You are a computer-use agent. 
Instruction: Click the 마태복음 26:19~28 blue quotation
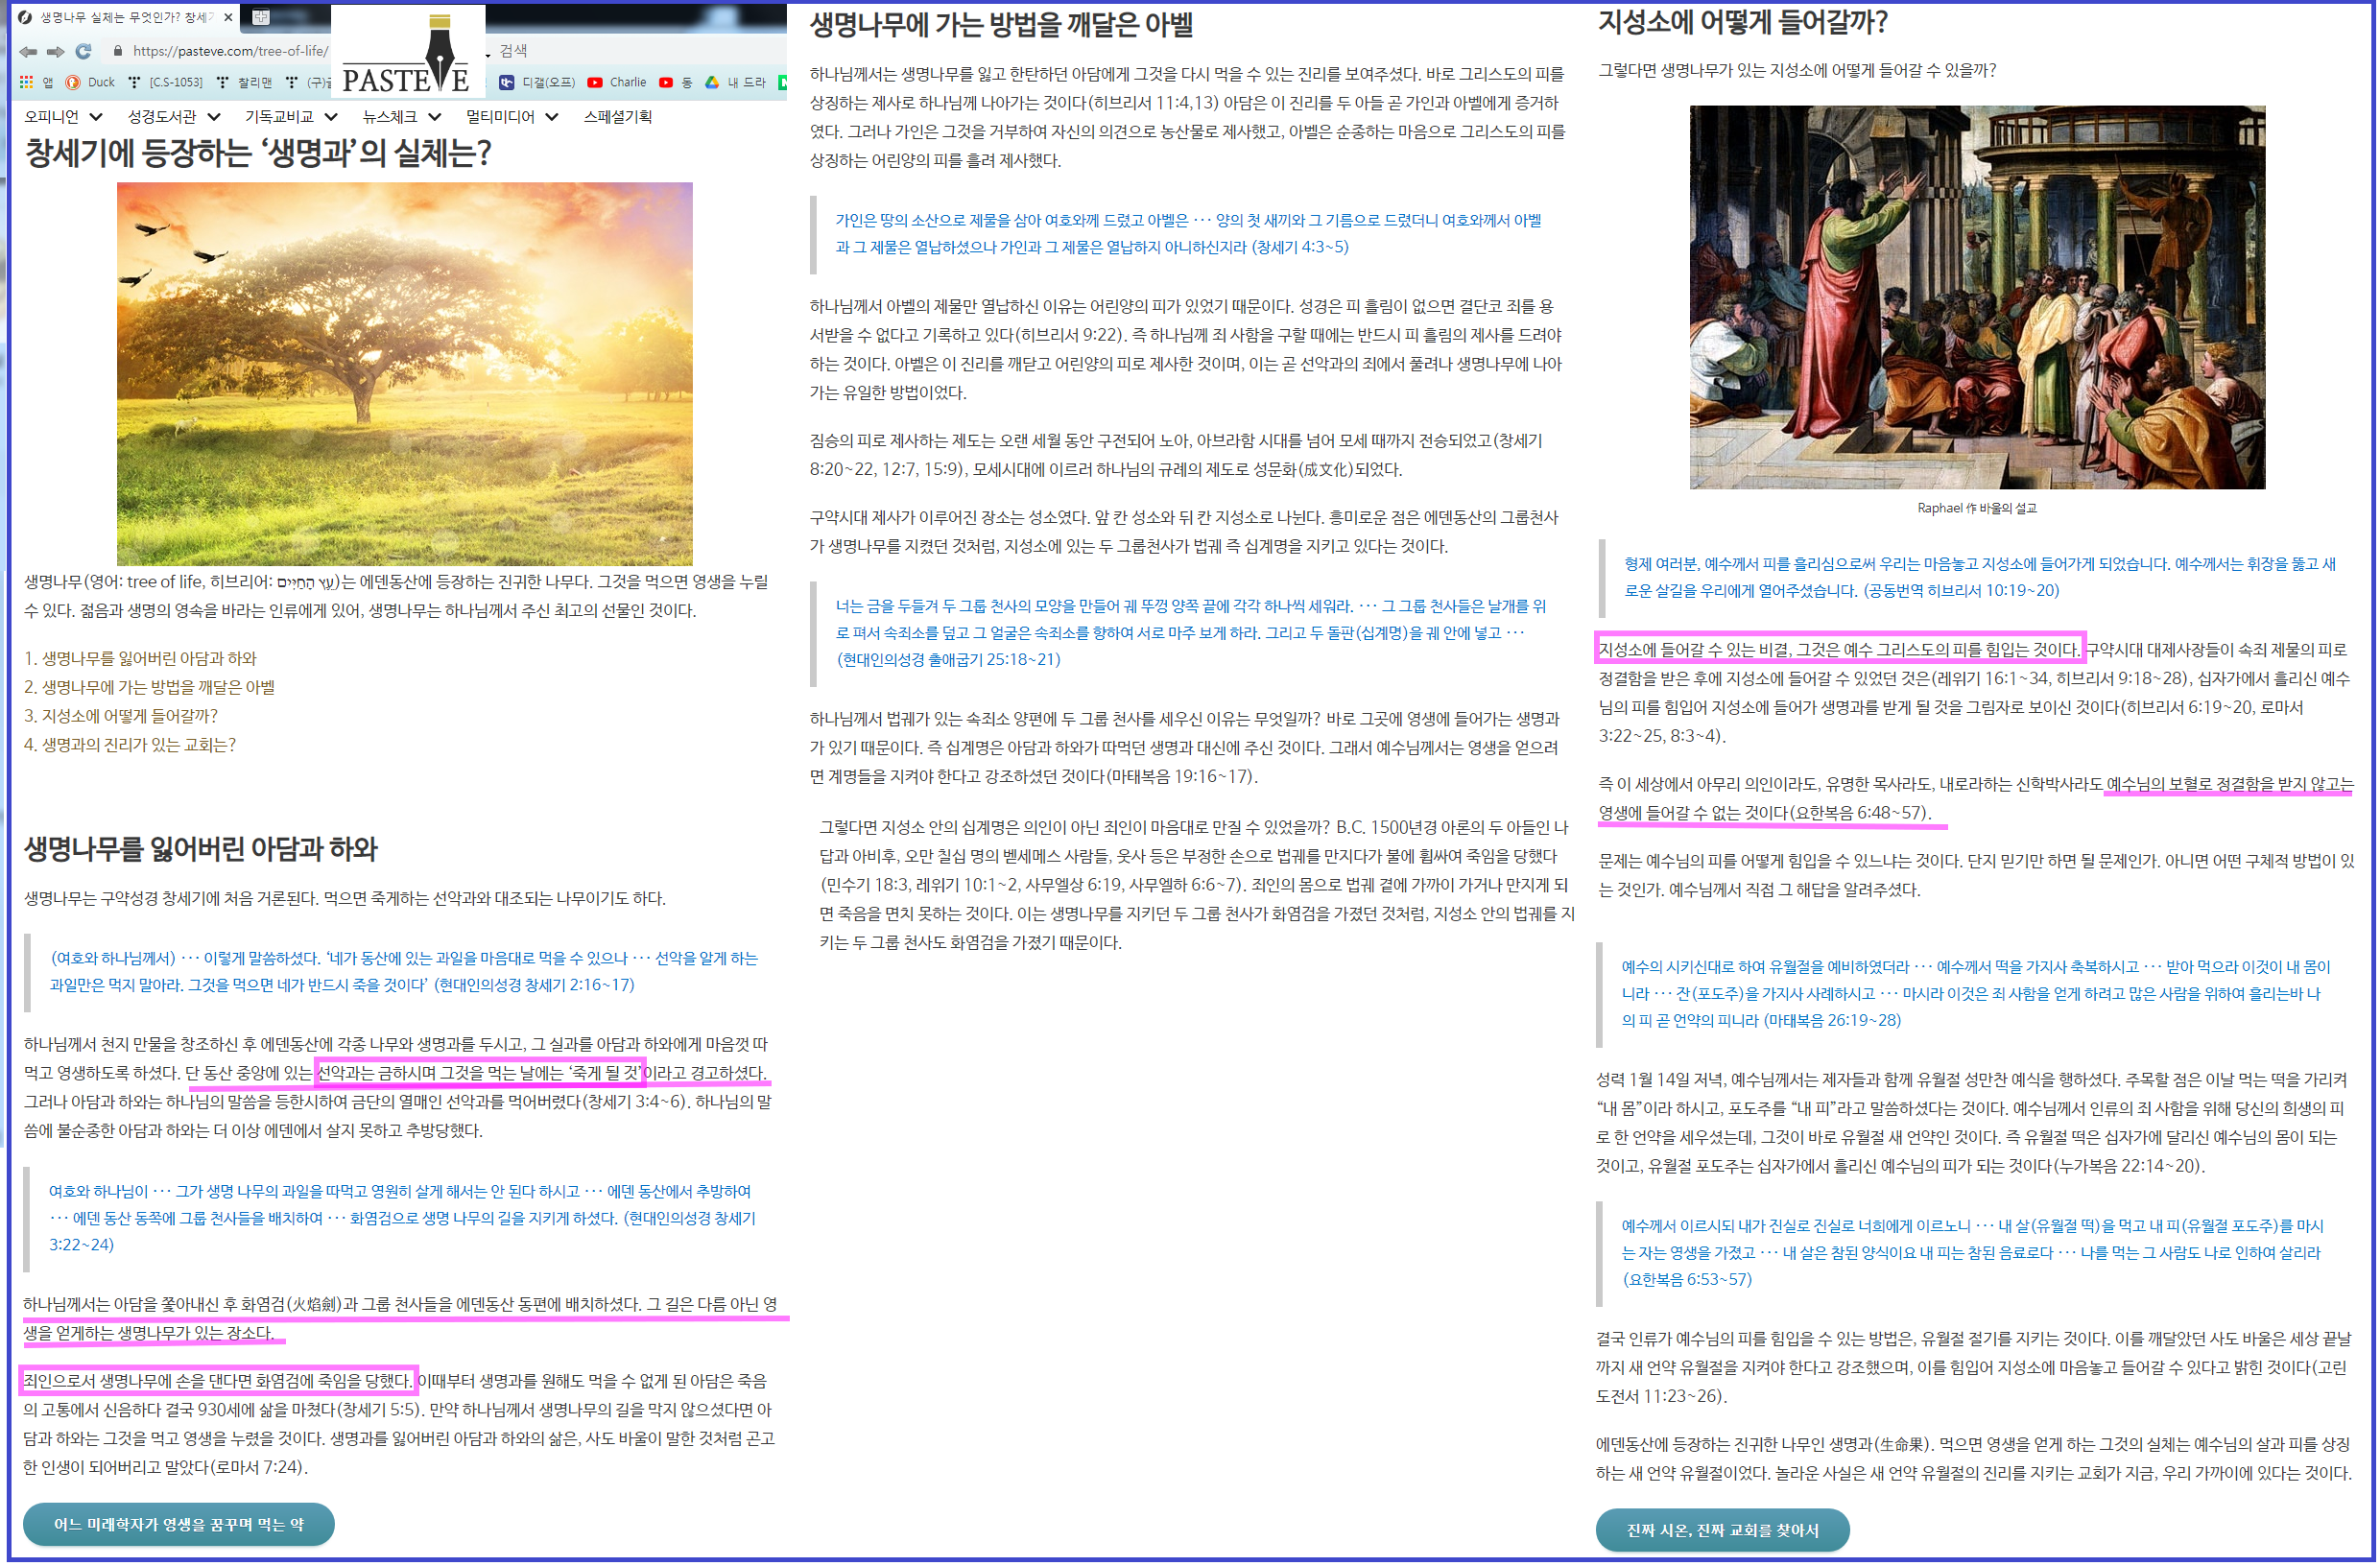click(1976, 994)
